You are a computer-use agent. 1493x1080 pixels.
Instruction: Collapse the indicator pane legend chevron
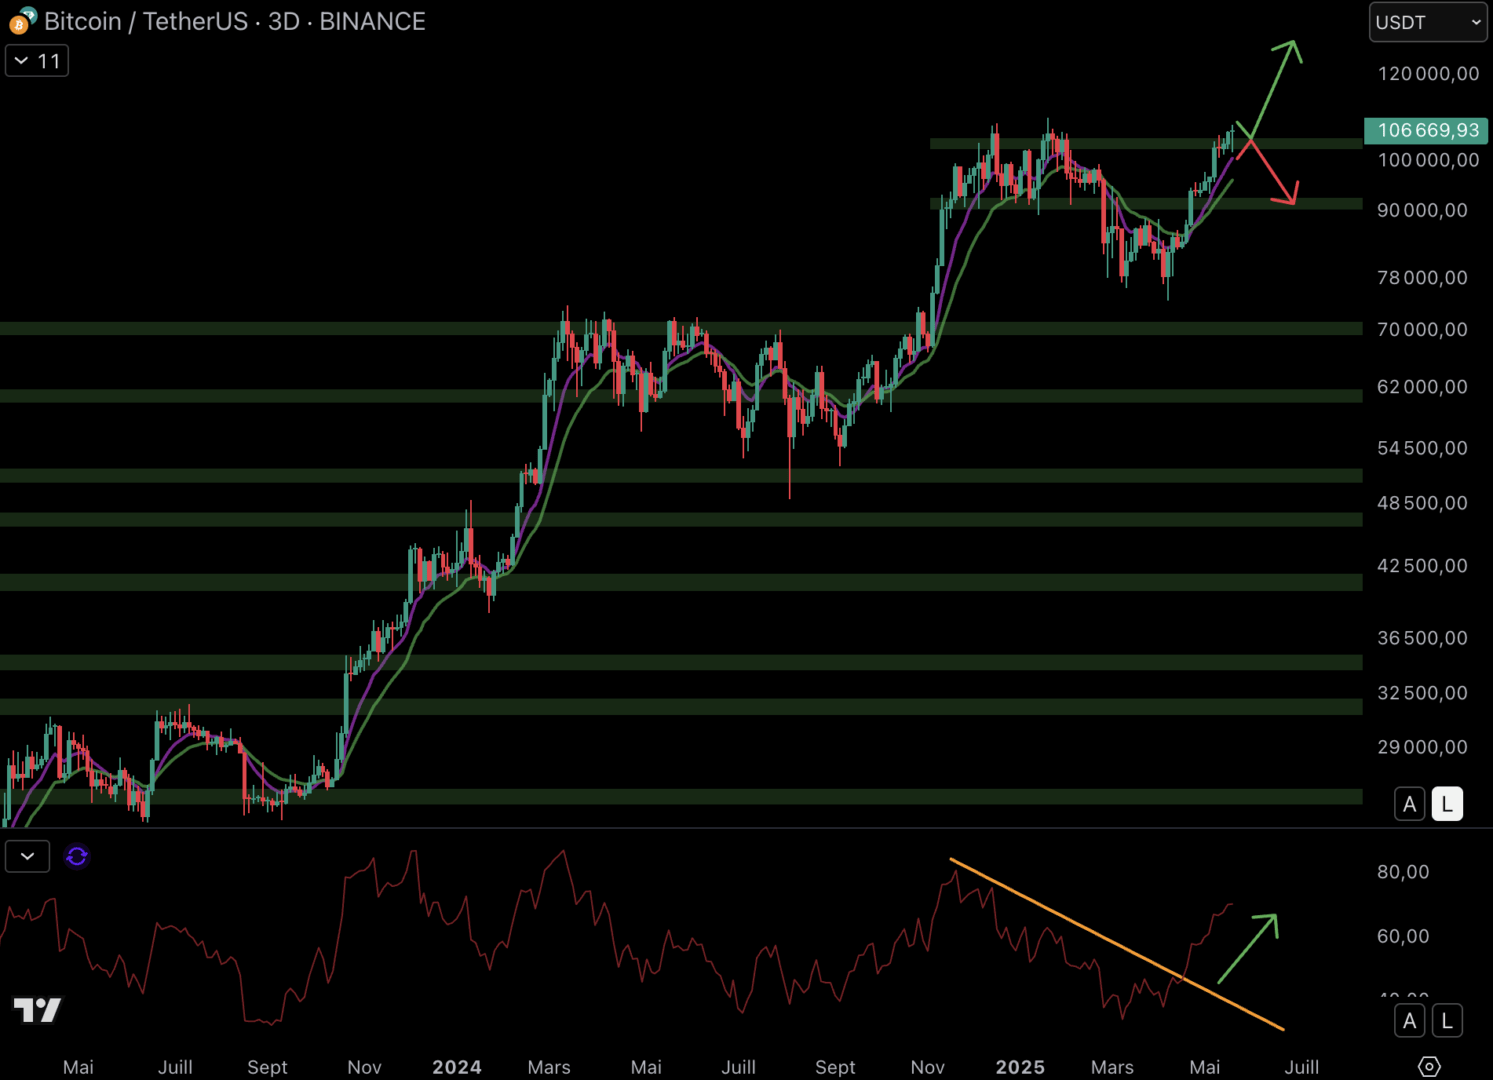pyautogui.click(x=27, y=856)
